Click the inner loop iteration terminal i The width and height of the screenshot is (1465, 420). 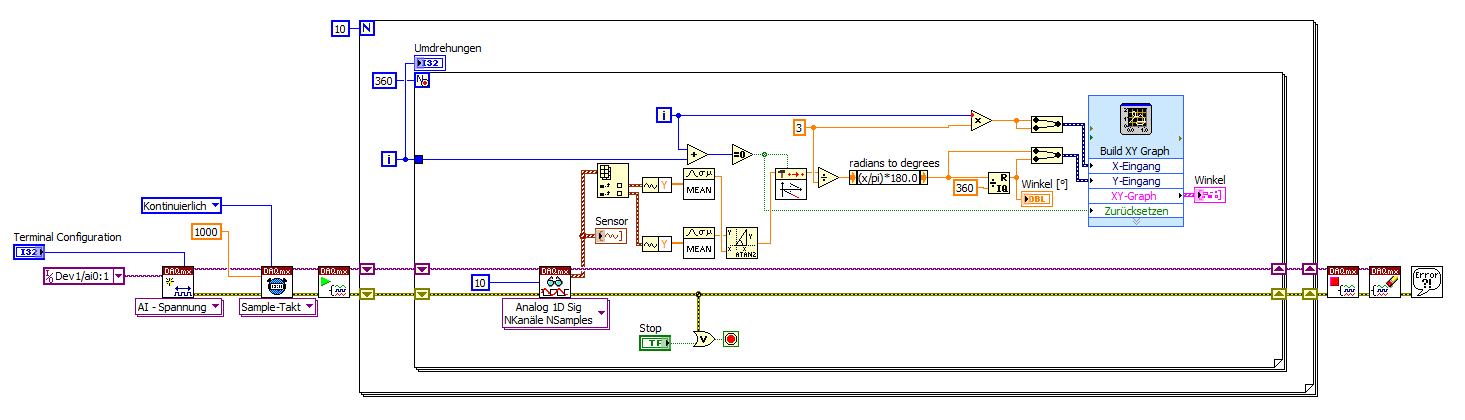664,115
